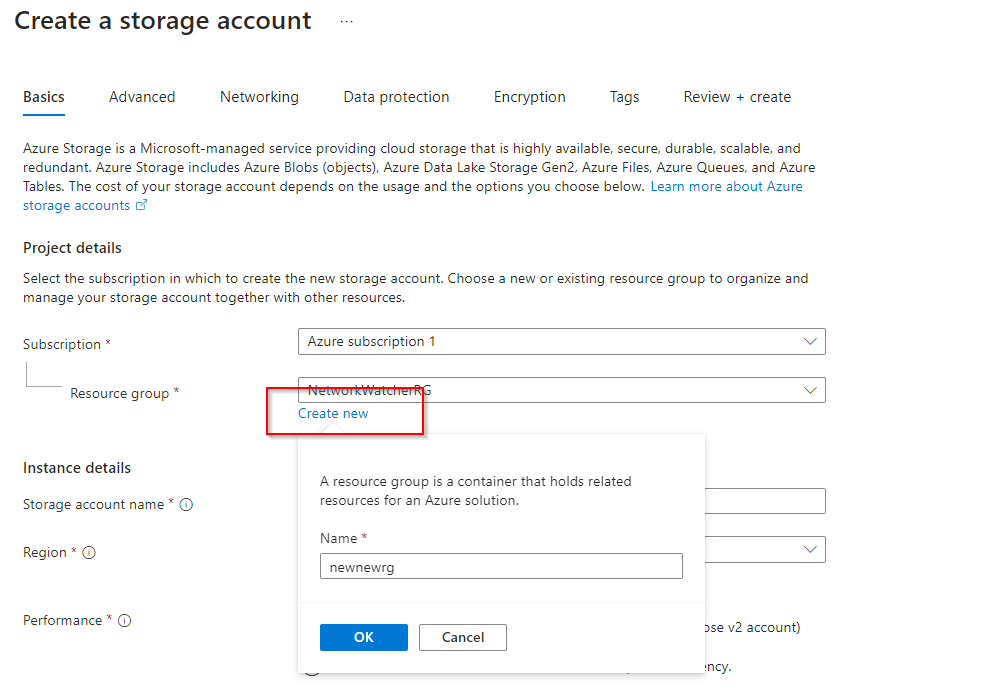Go to the Encryption tab
Viewport: 1007px width, 689px height.
coord(529,97)
